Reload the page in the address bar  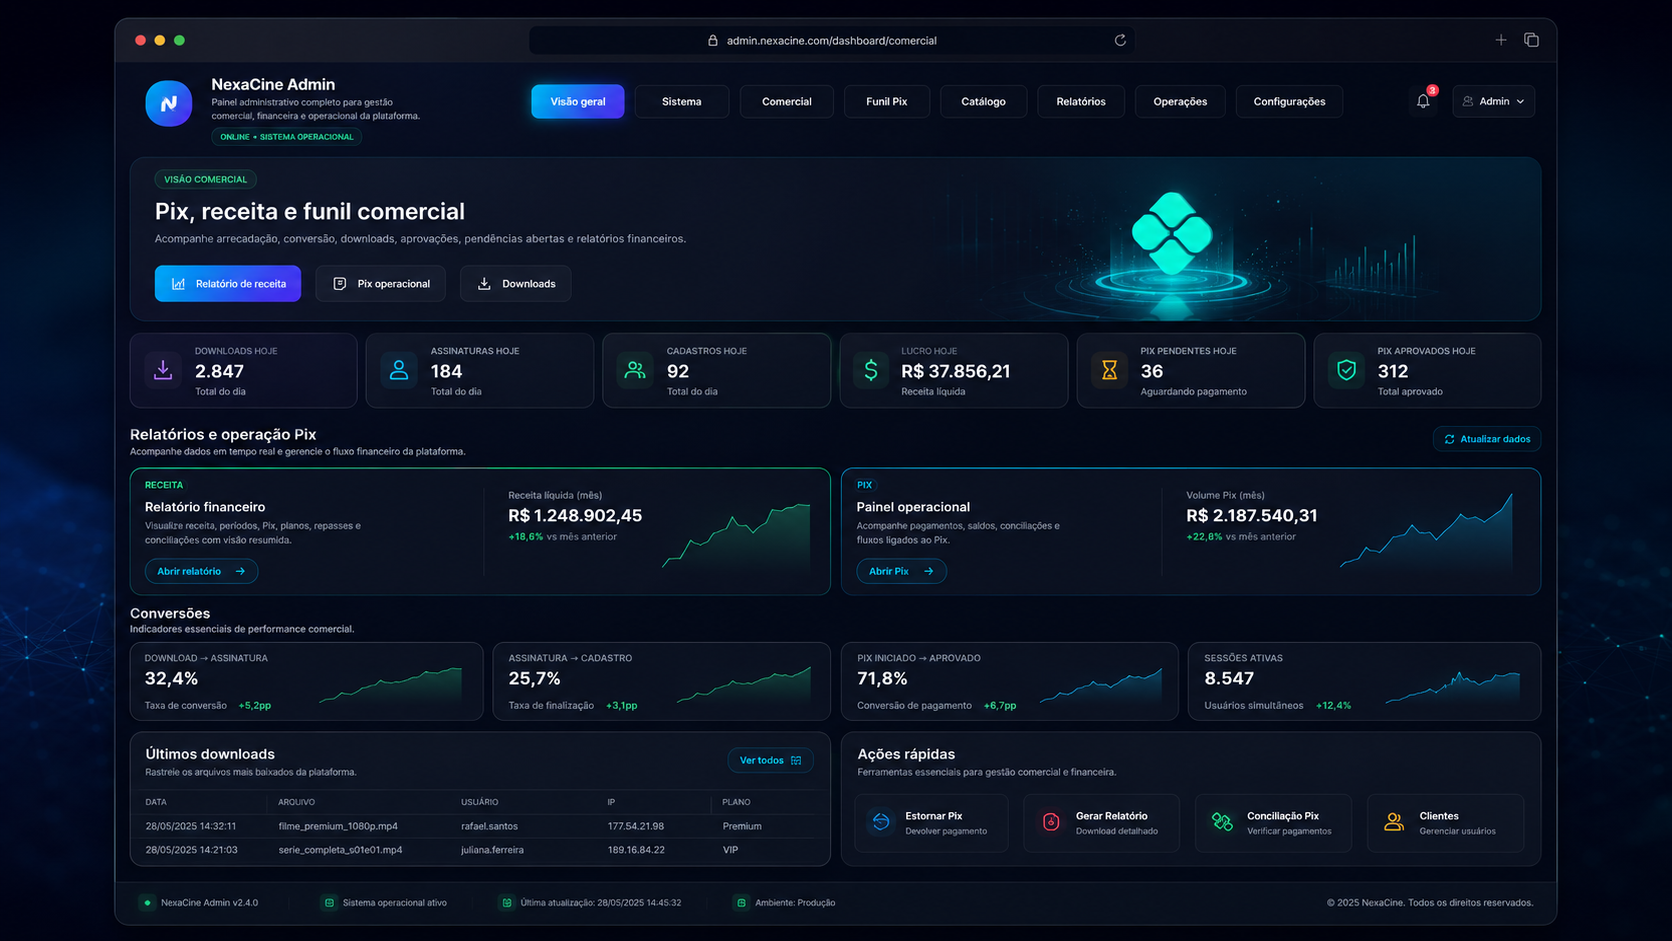tap(1120, 41)
